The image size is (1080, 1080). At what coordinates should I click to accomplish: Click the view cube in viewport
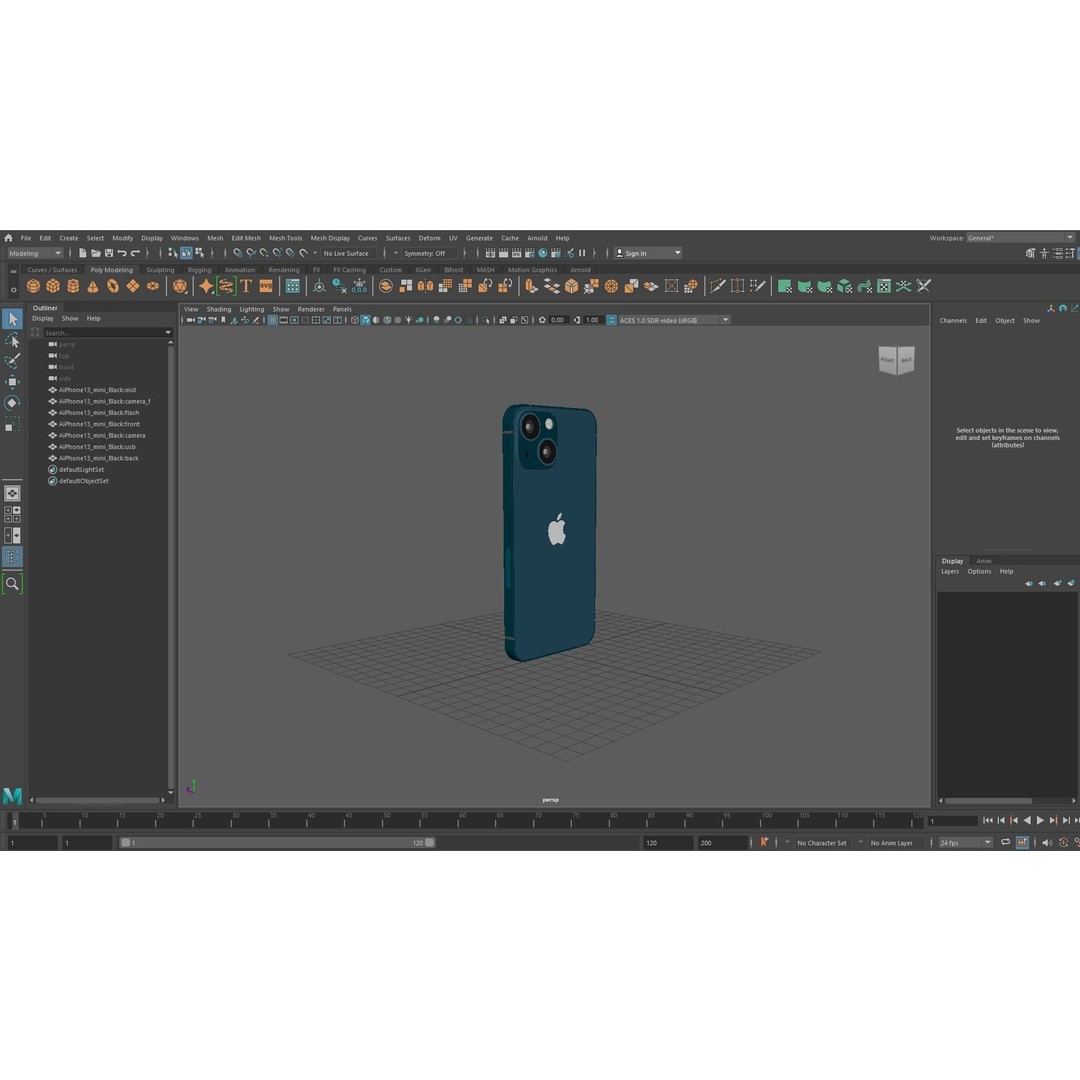tap(896, 360)
